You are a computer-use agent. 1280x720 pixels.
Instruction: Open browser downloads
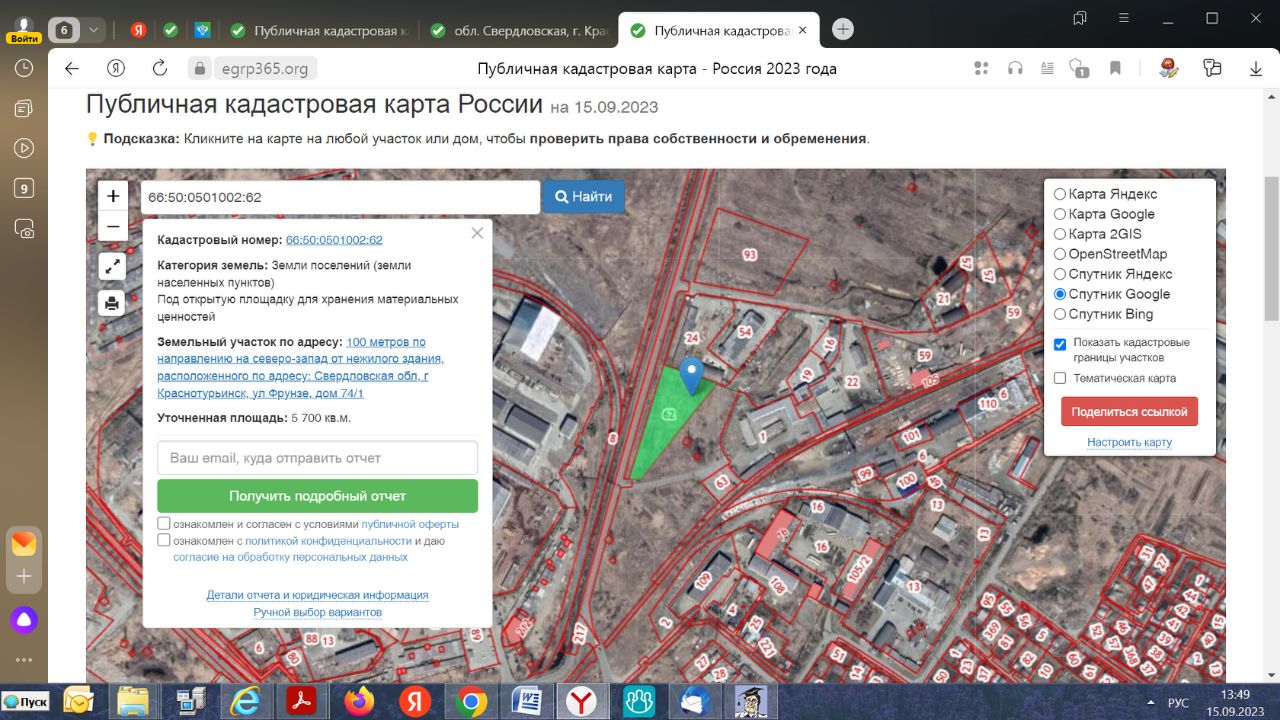pos(1256,69)
